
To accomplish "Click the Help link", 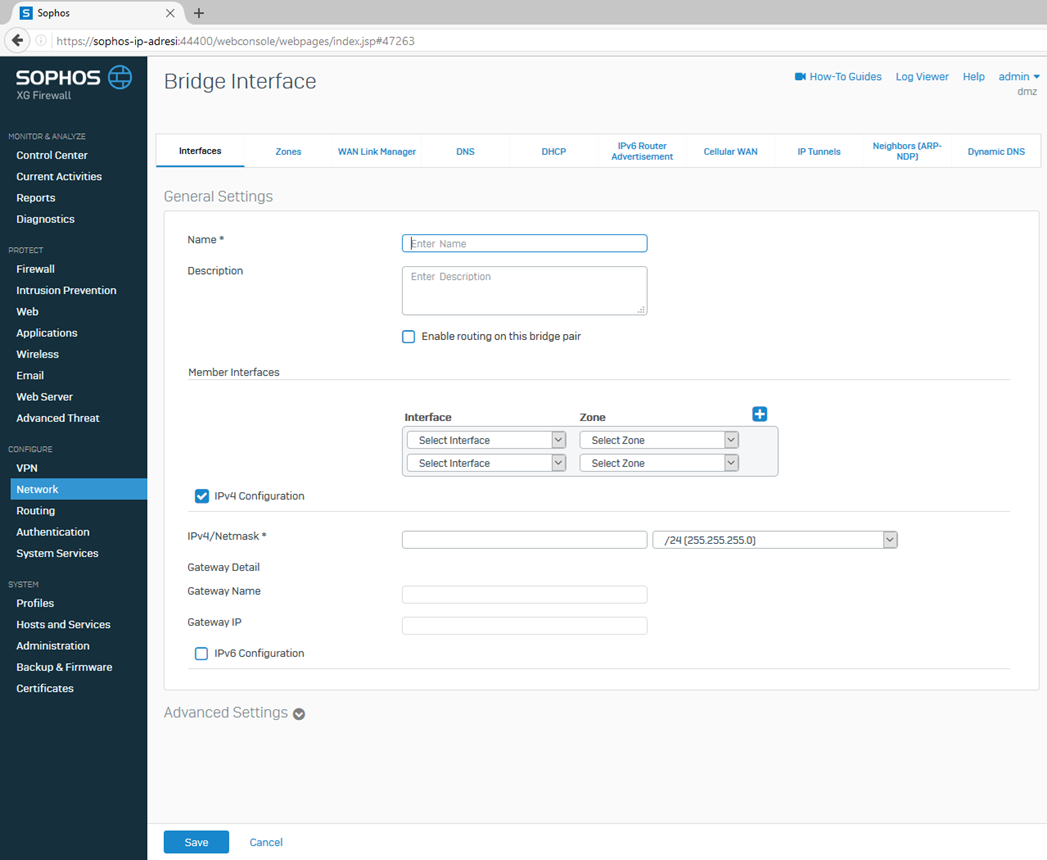I will click(x=974, y=77).
